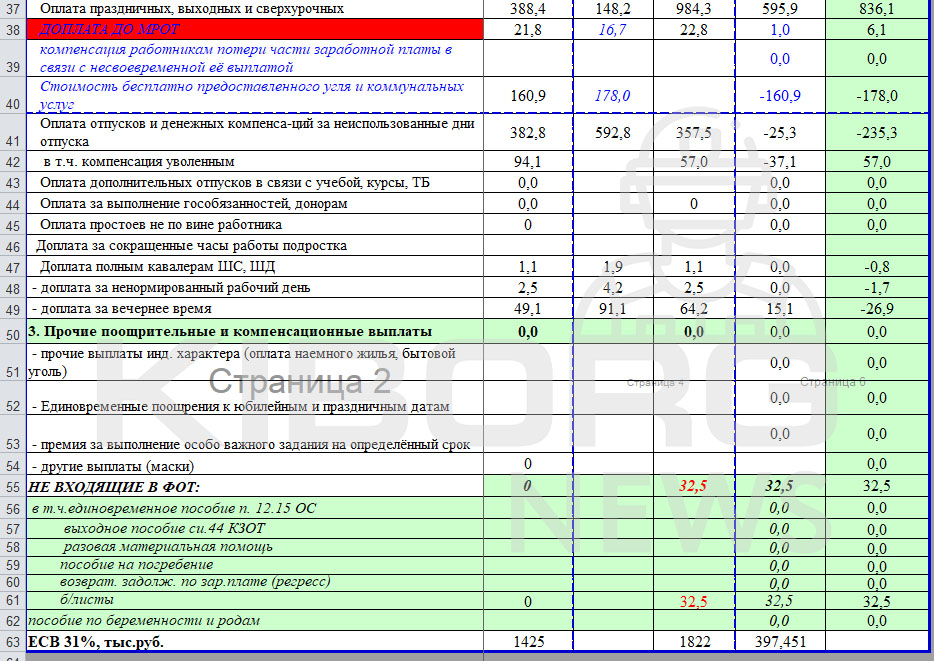This screenshot has width=934, height=661.
Task: Click value 836,1 in row 37
Action: tap(876, 9)
